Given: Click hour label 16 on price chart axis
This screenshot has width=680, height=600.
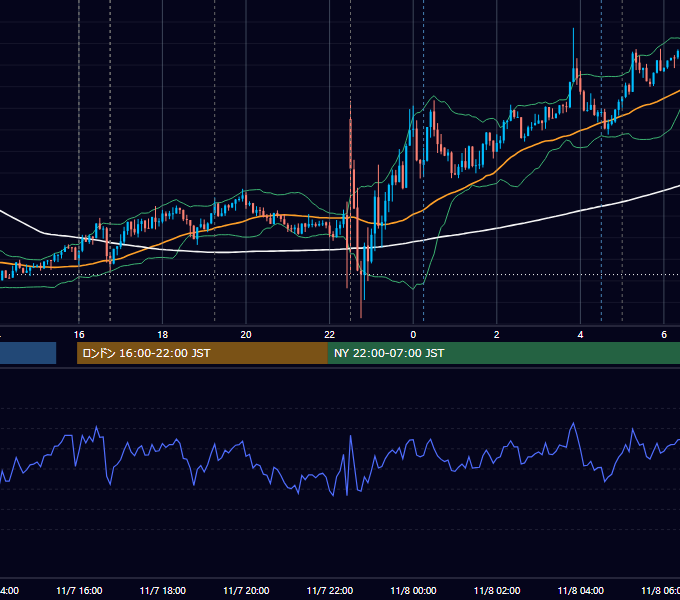Looking at the screenshot, I should coord(79,335).
